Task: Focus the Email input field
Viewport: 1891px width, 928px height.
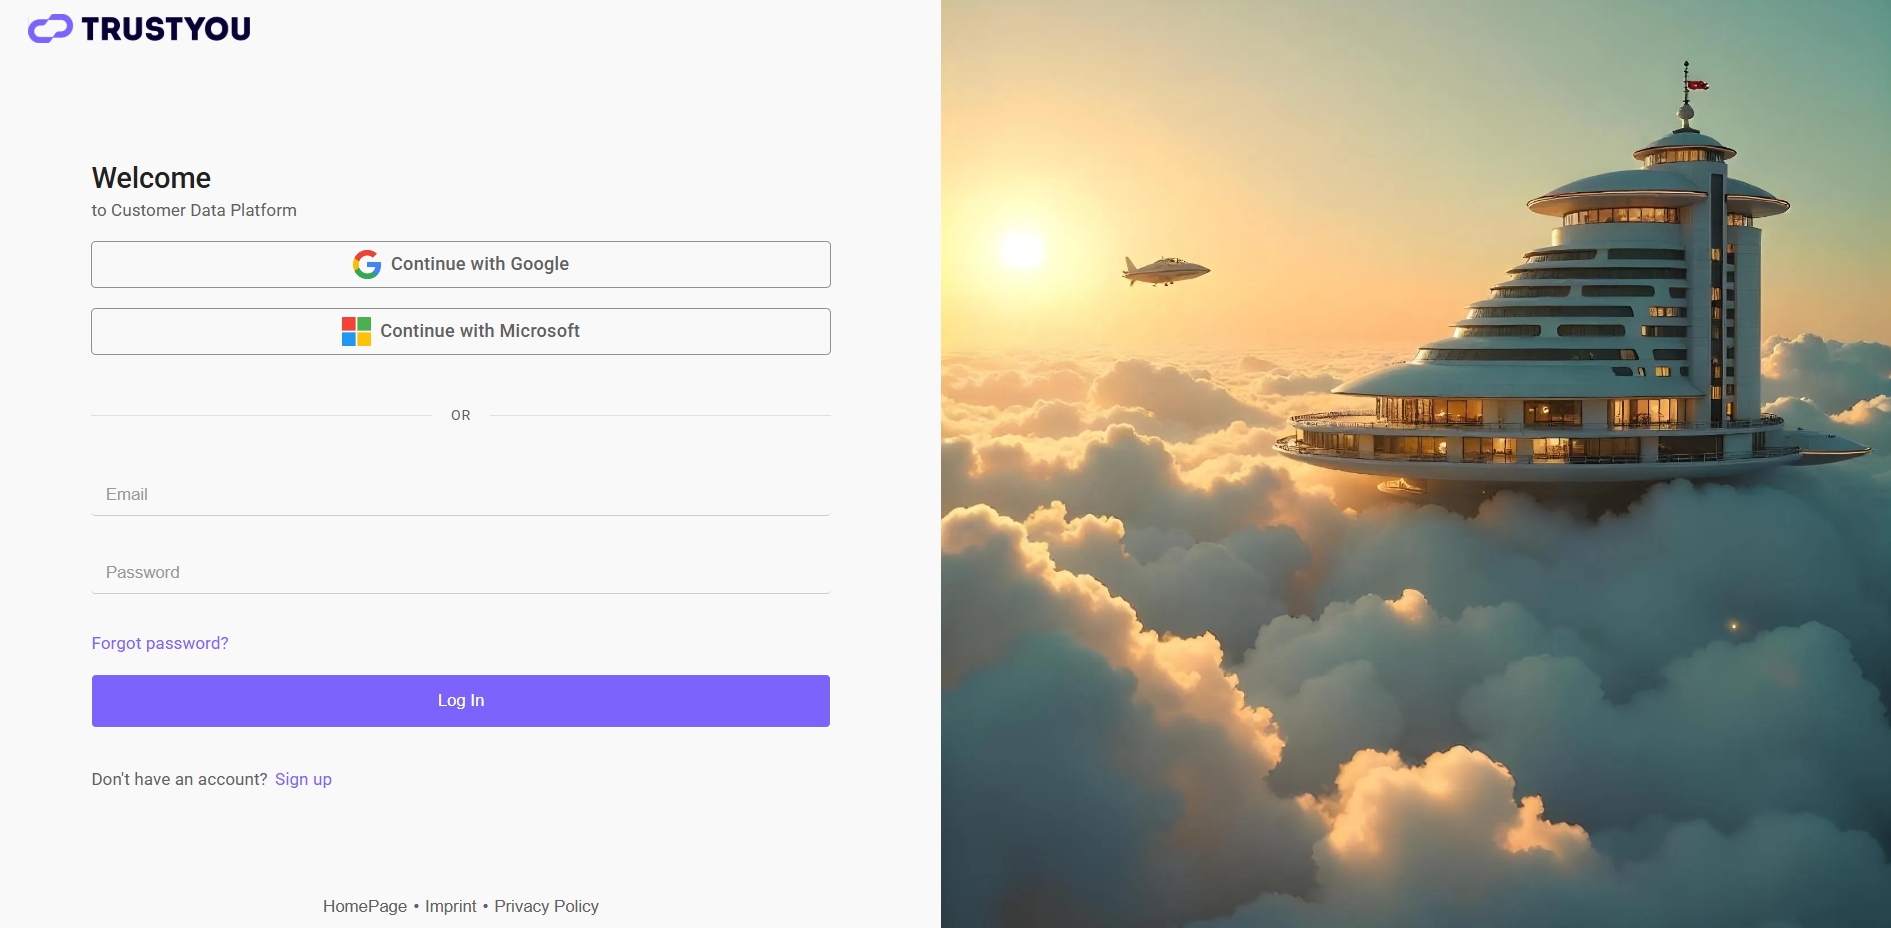Action: [x=461, y=494]
